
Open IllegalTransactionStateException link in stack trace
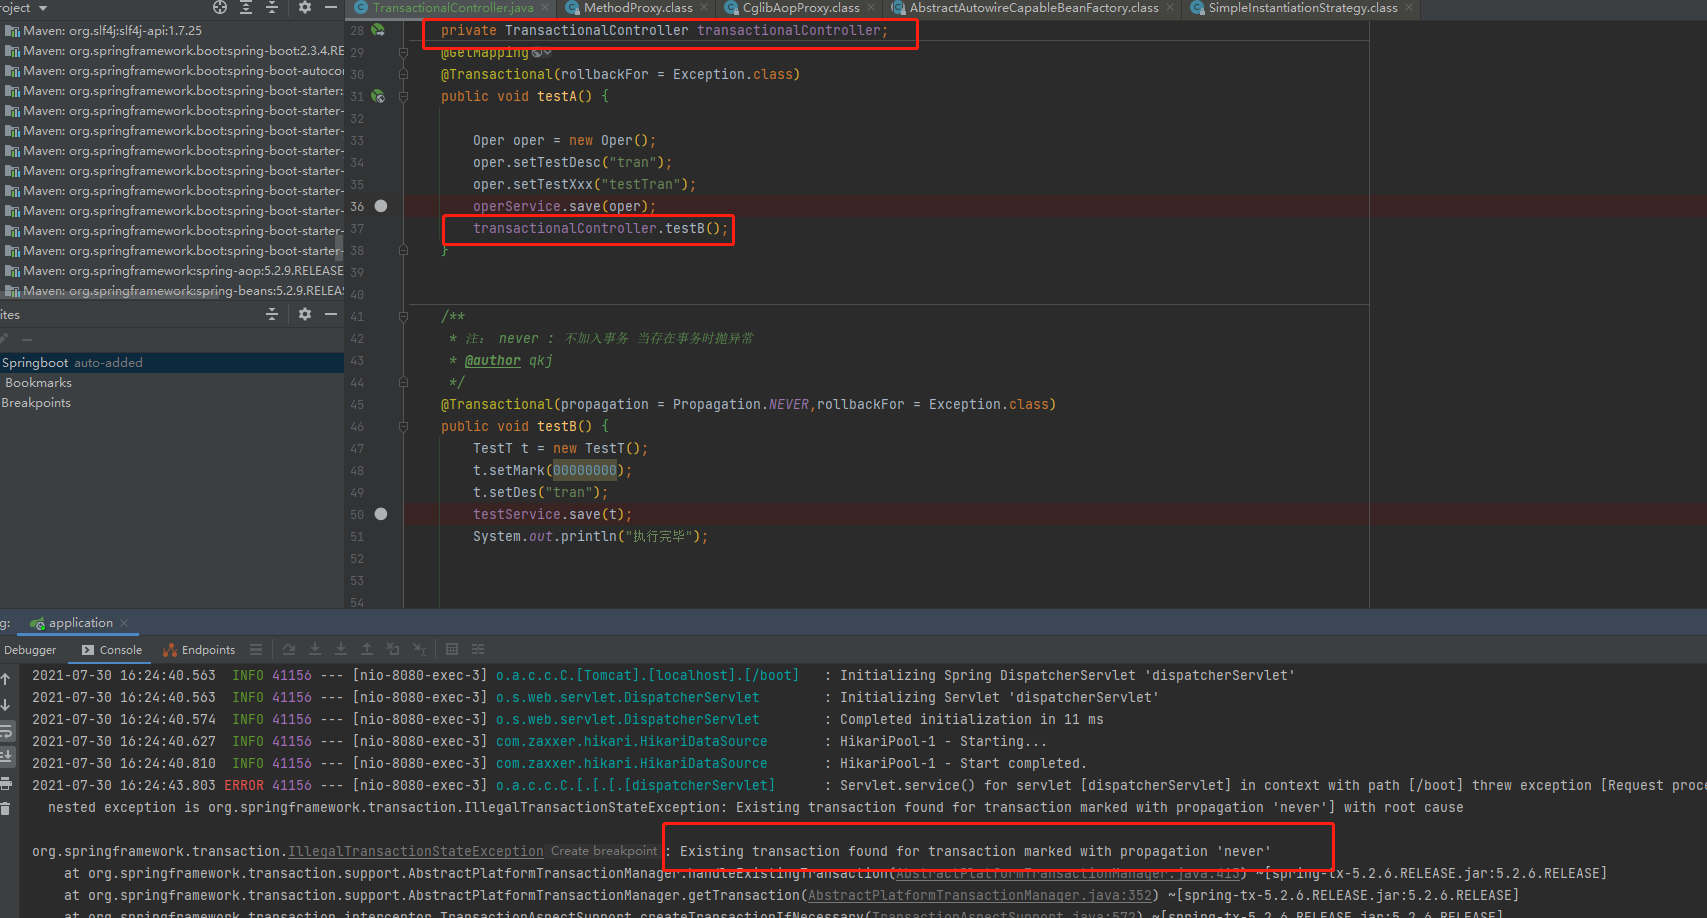pyautogui.click(x=416, y=851)
